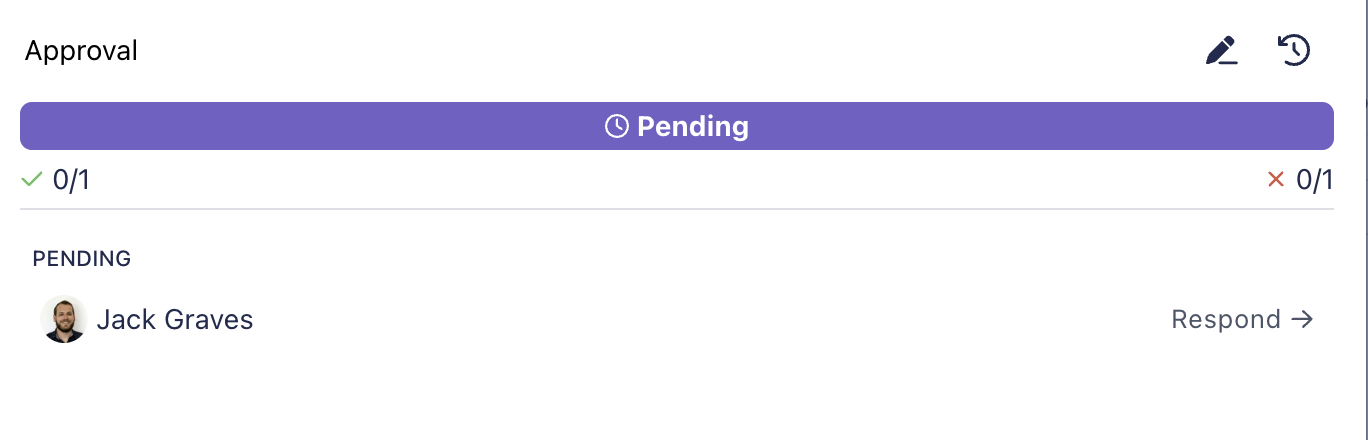Click the divider line below the counts
Screen dimensions: 1368x440
(x=676, y=209)
